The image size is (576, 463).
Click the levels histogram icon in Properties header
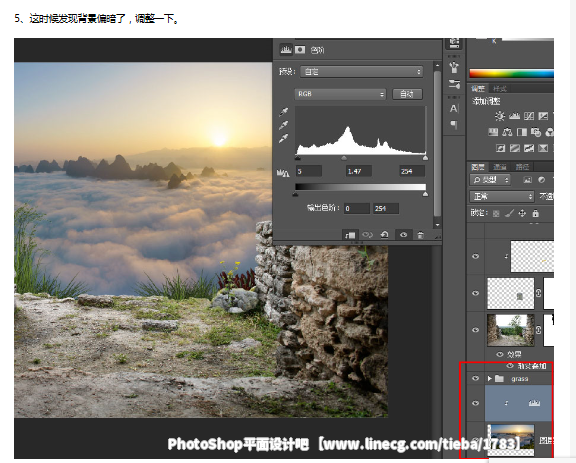click(286, 49)
